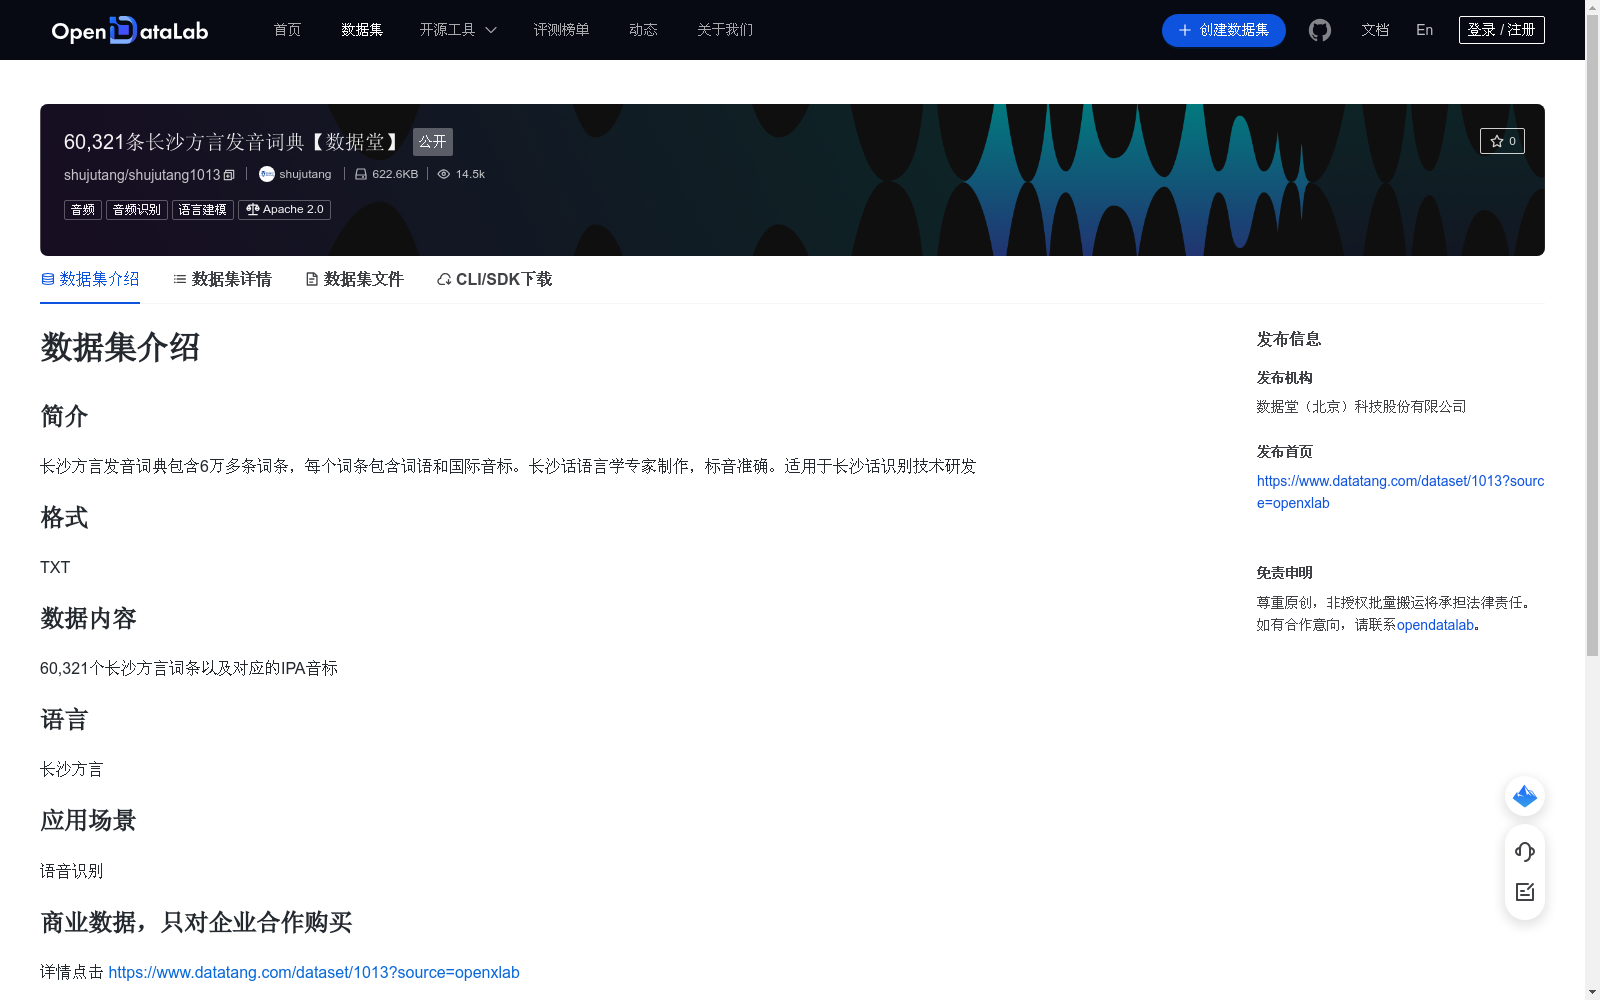Select the 数据集介绍 tab
The height and width of the screenshot is (1000, 1600).
pos(90,280)
